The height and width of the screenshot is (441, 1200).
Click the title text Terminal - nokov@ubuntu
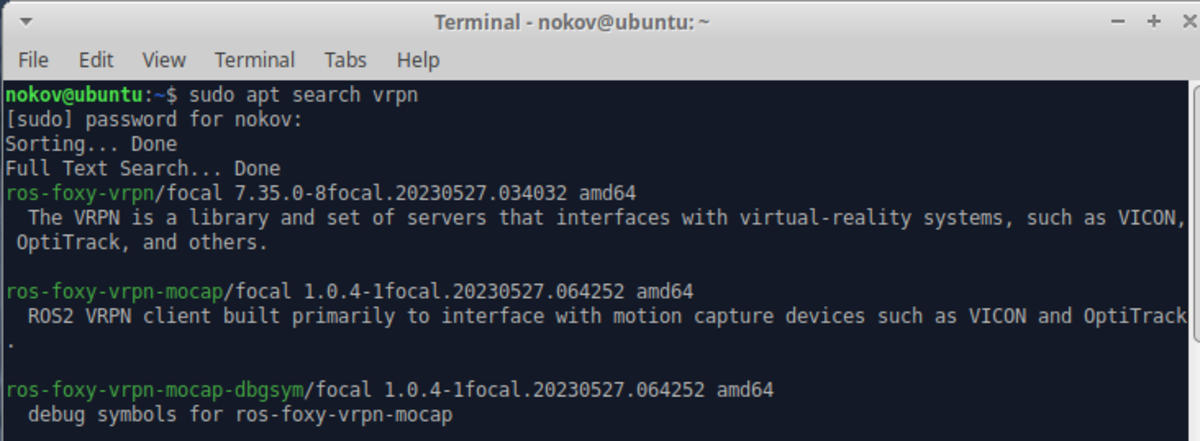click(x=571, y=22)
